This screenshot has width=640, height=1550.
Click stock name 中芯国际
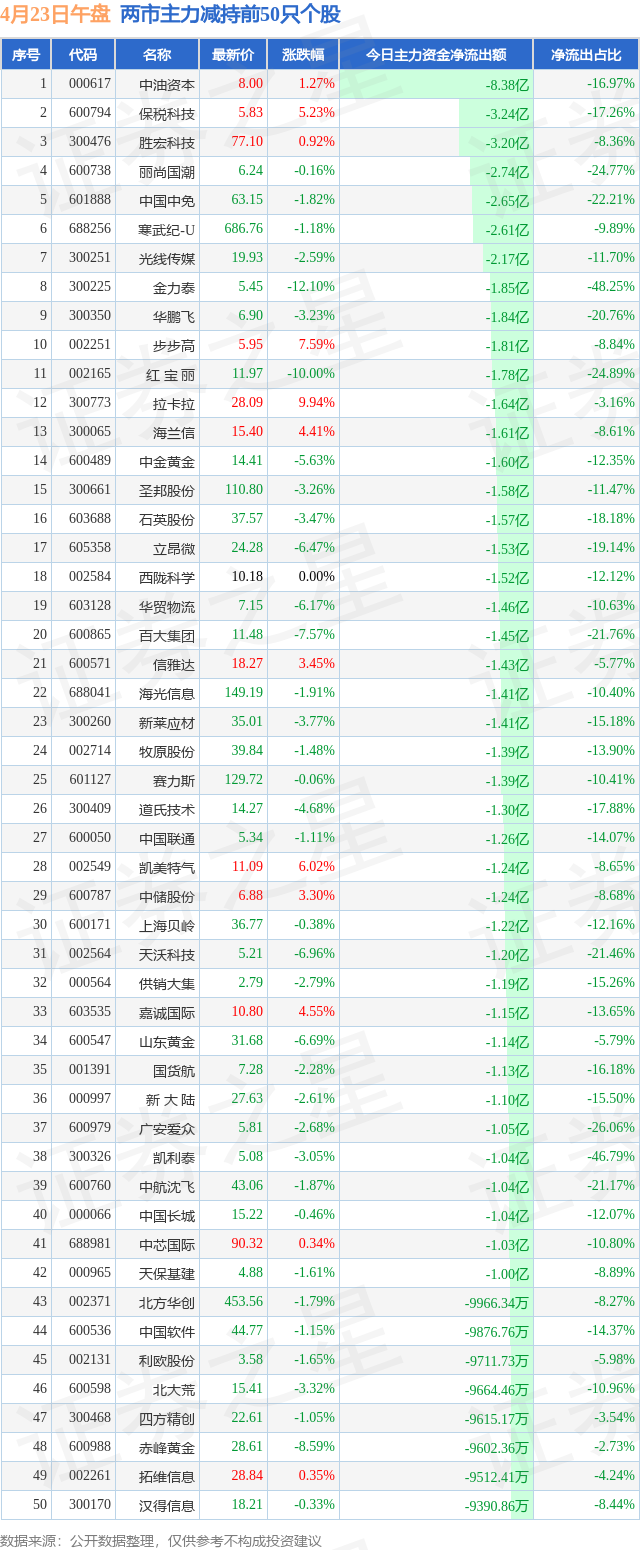tap(167, 1244)
